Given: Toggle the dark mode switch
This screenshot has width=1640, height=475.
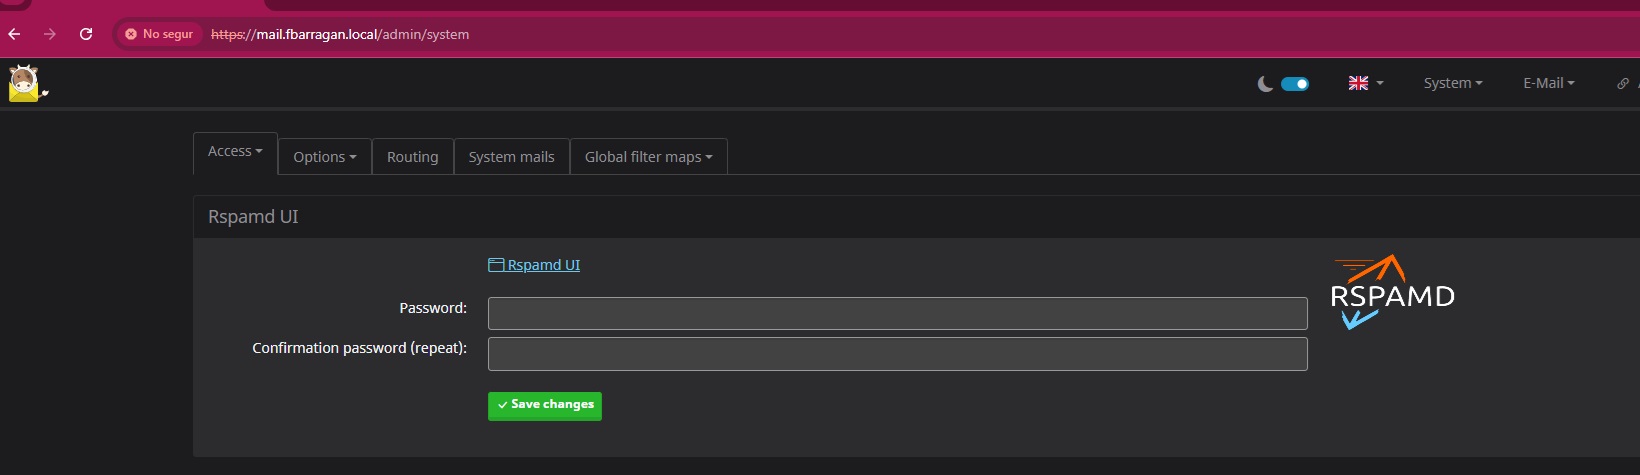Looking at the screenshot, I should tap(1295, 84).
